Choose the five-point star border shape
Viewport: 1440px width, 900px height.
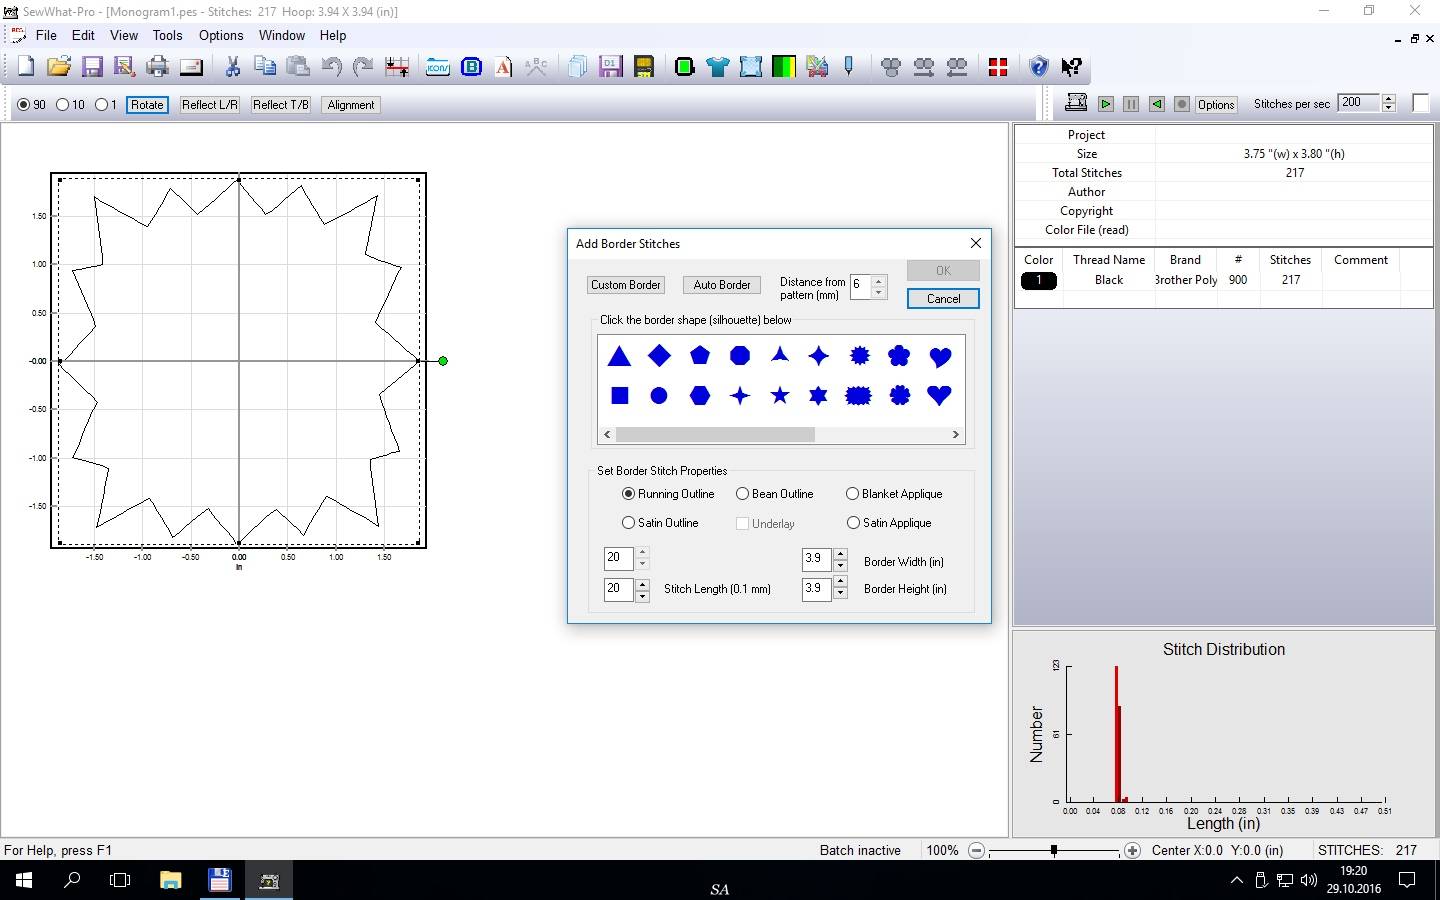(780, 396)
